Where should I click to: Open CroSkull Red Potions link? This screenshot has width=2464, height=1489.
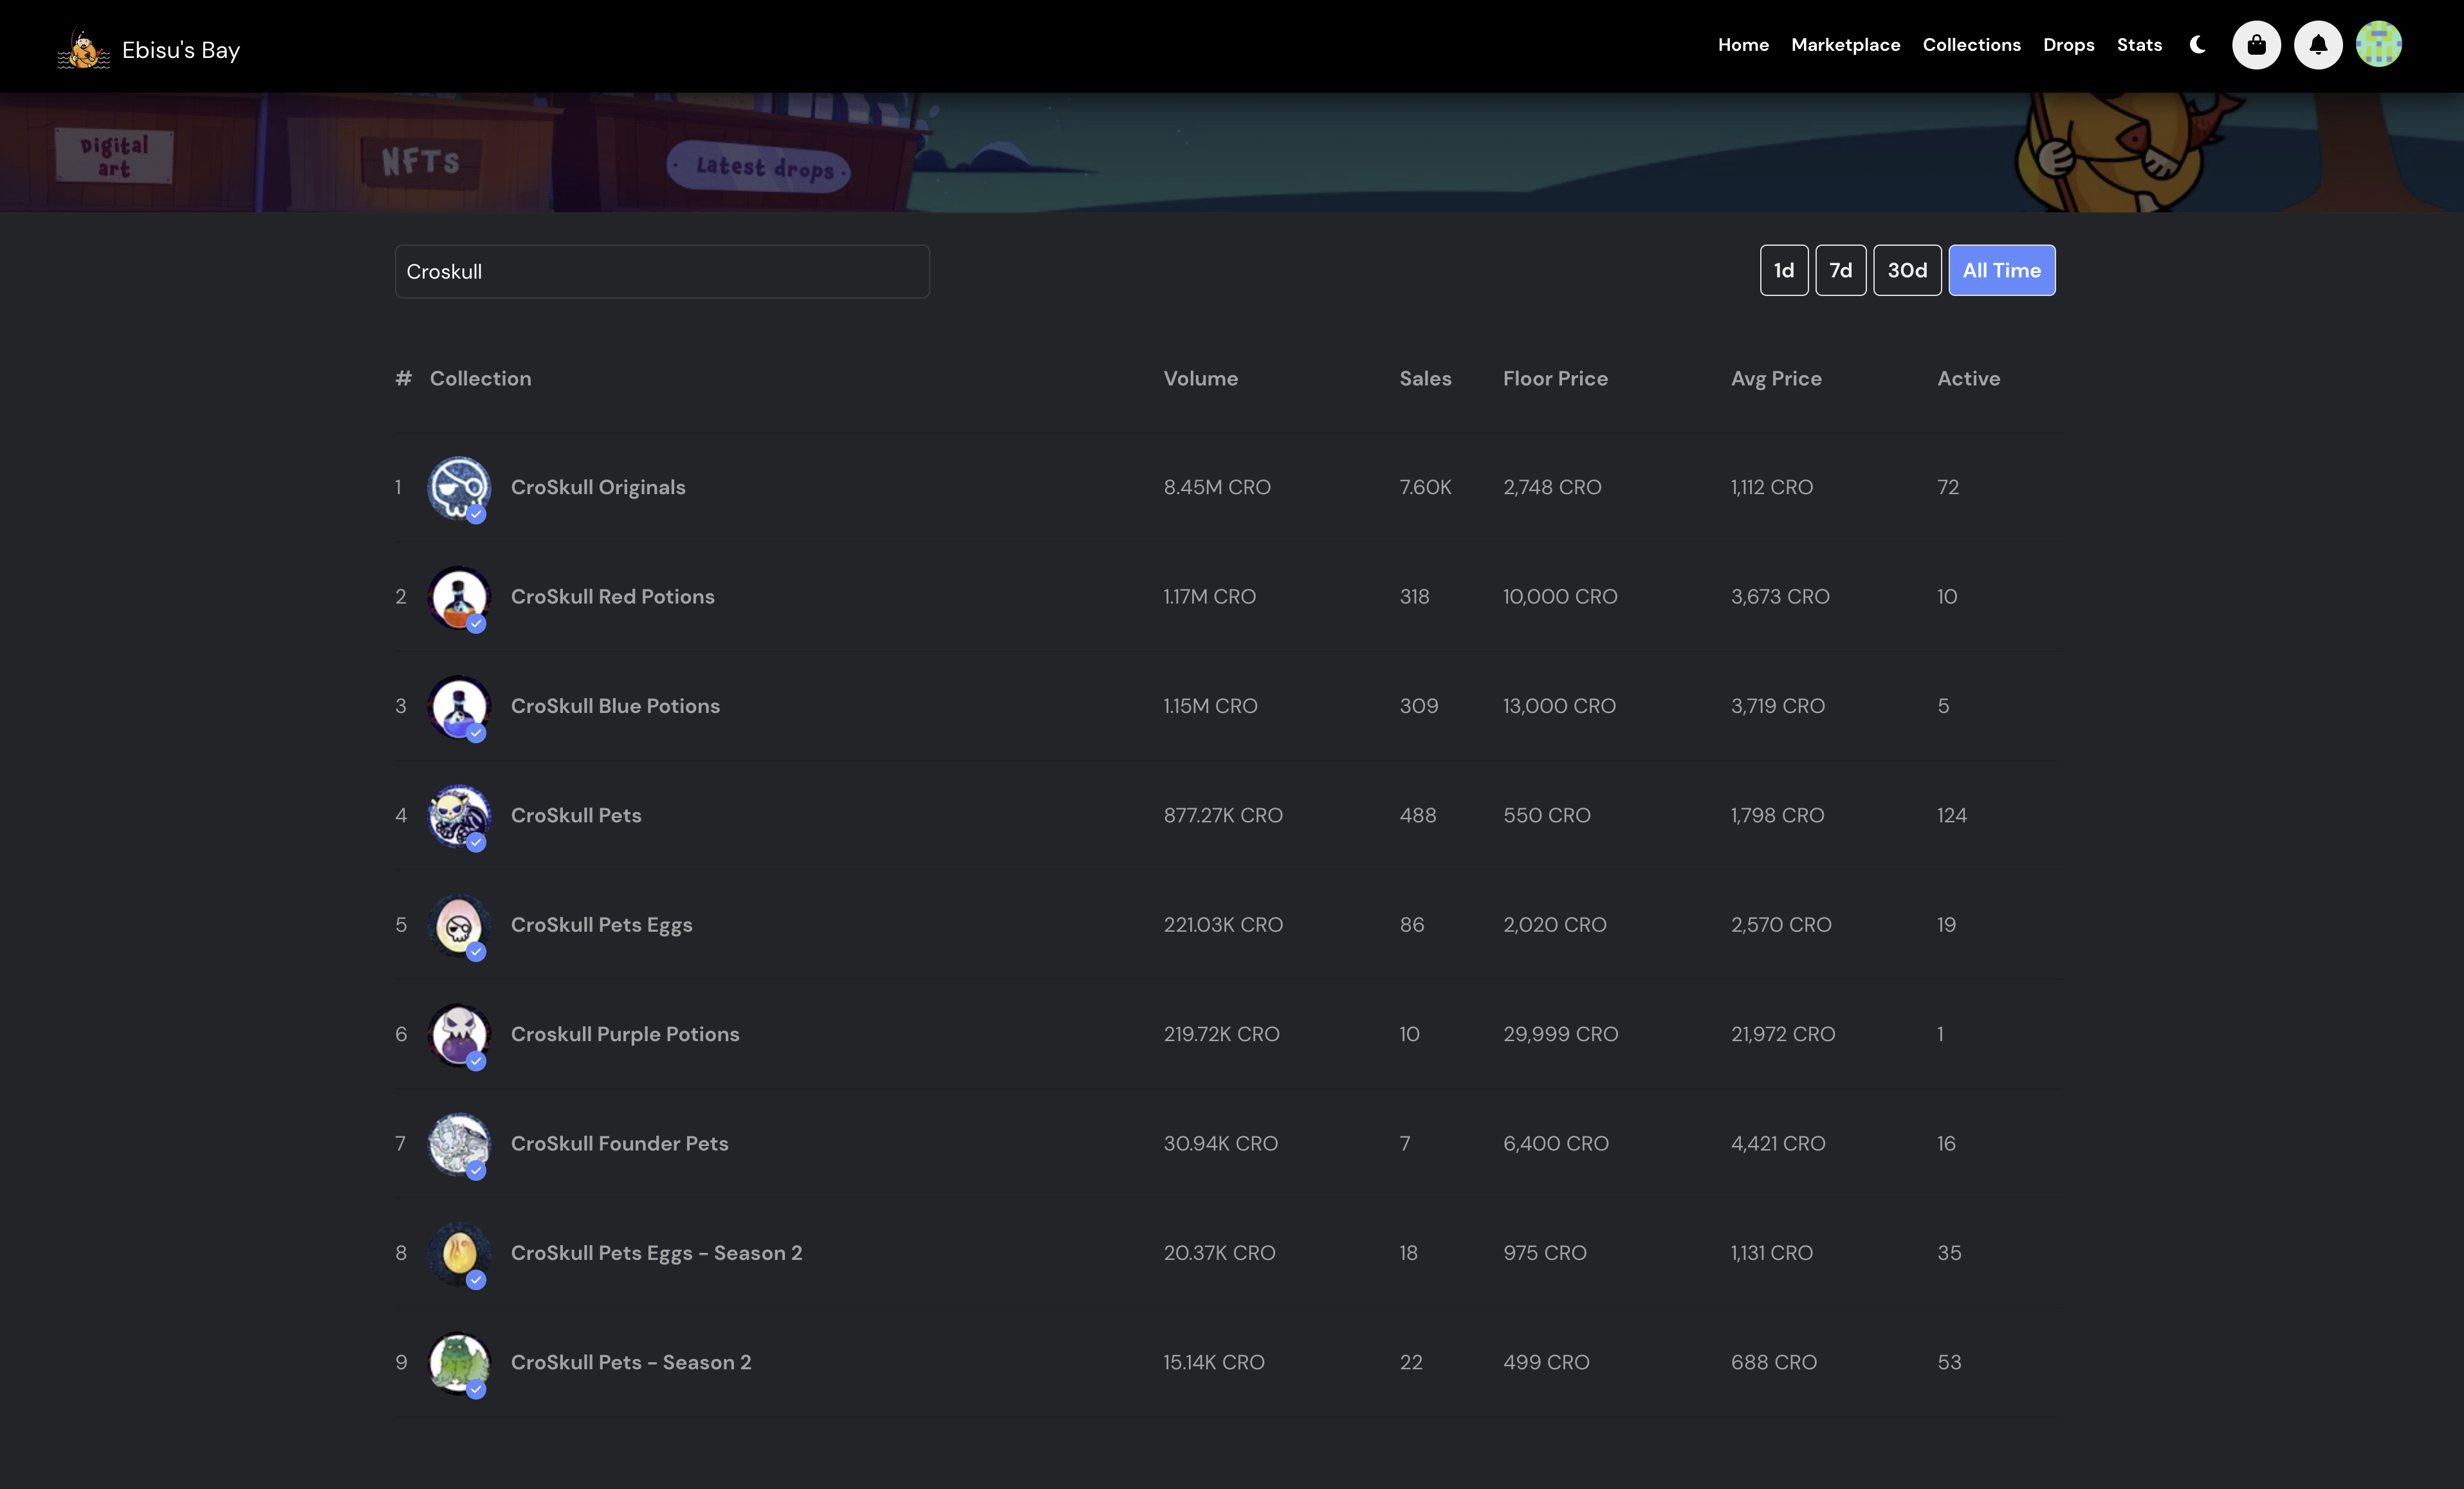613,597
